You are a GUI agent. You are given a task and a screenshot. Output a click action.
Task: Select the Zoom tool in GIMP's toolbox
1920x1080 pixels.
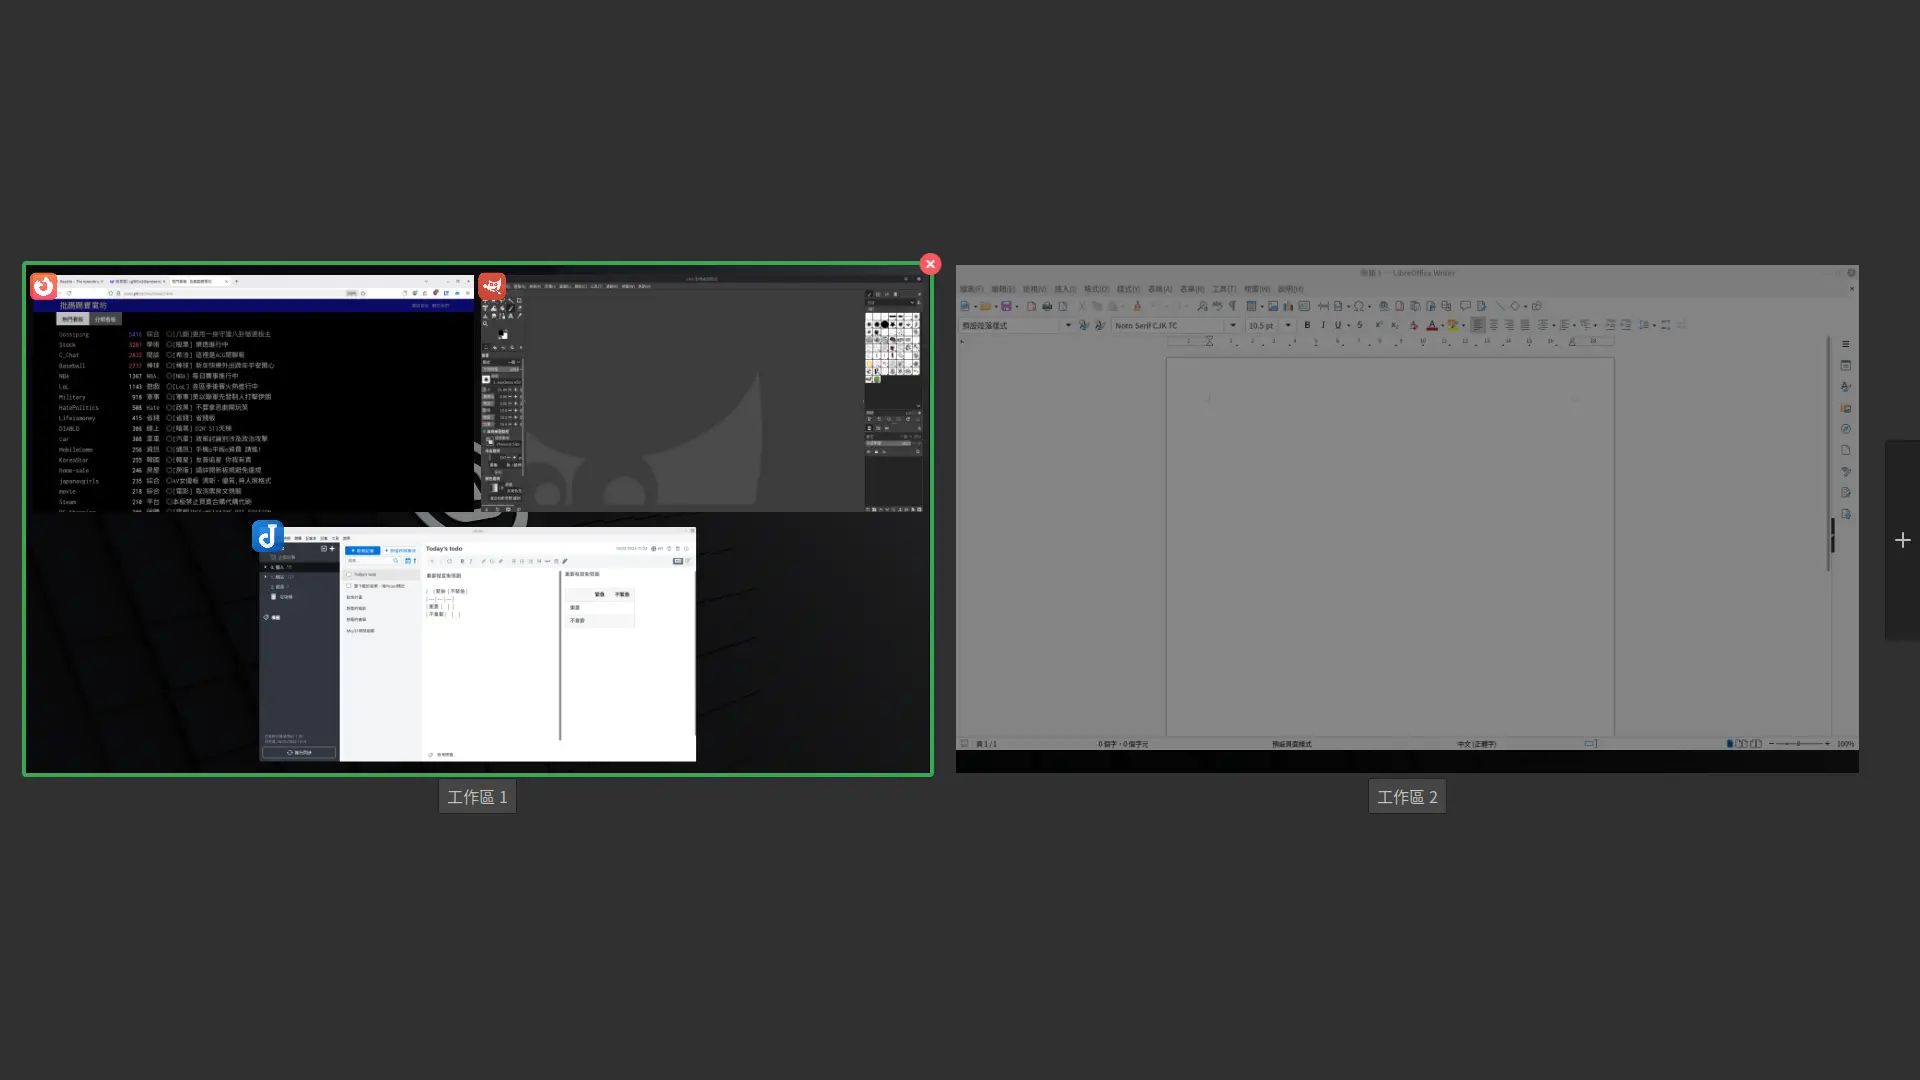click(x=485, y=323)
